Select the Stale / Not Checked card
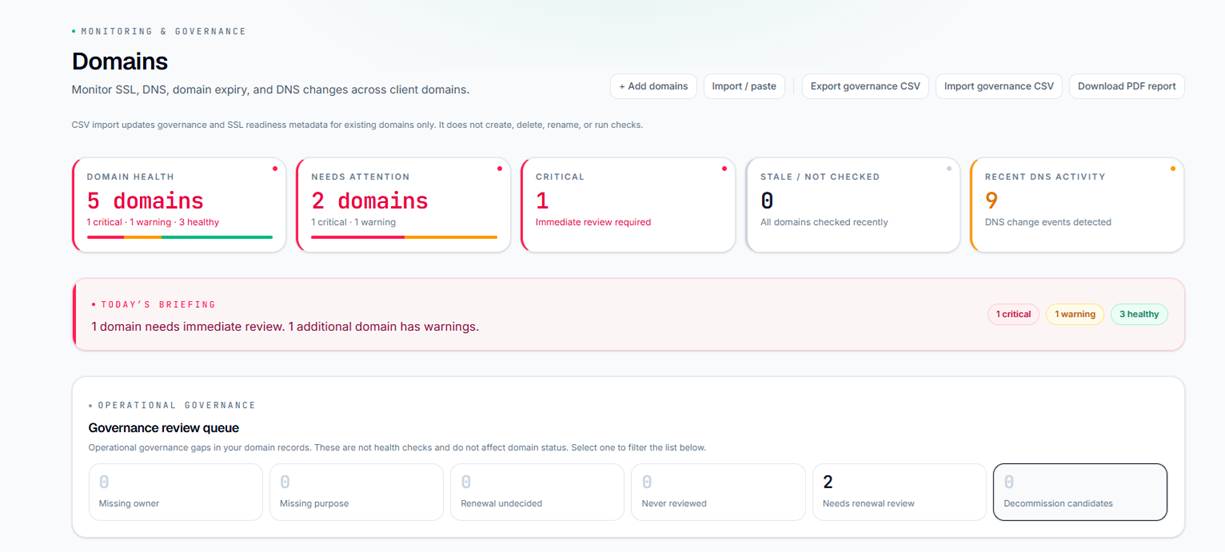 pyautogui.click(x=853, y=204)
